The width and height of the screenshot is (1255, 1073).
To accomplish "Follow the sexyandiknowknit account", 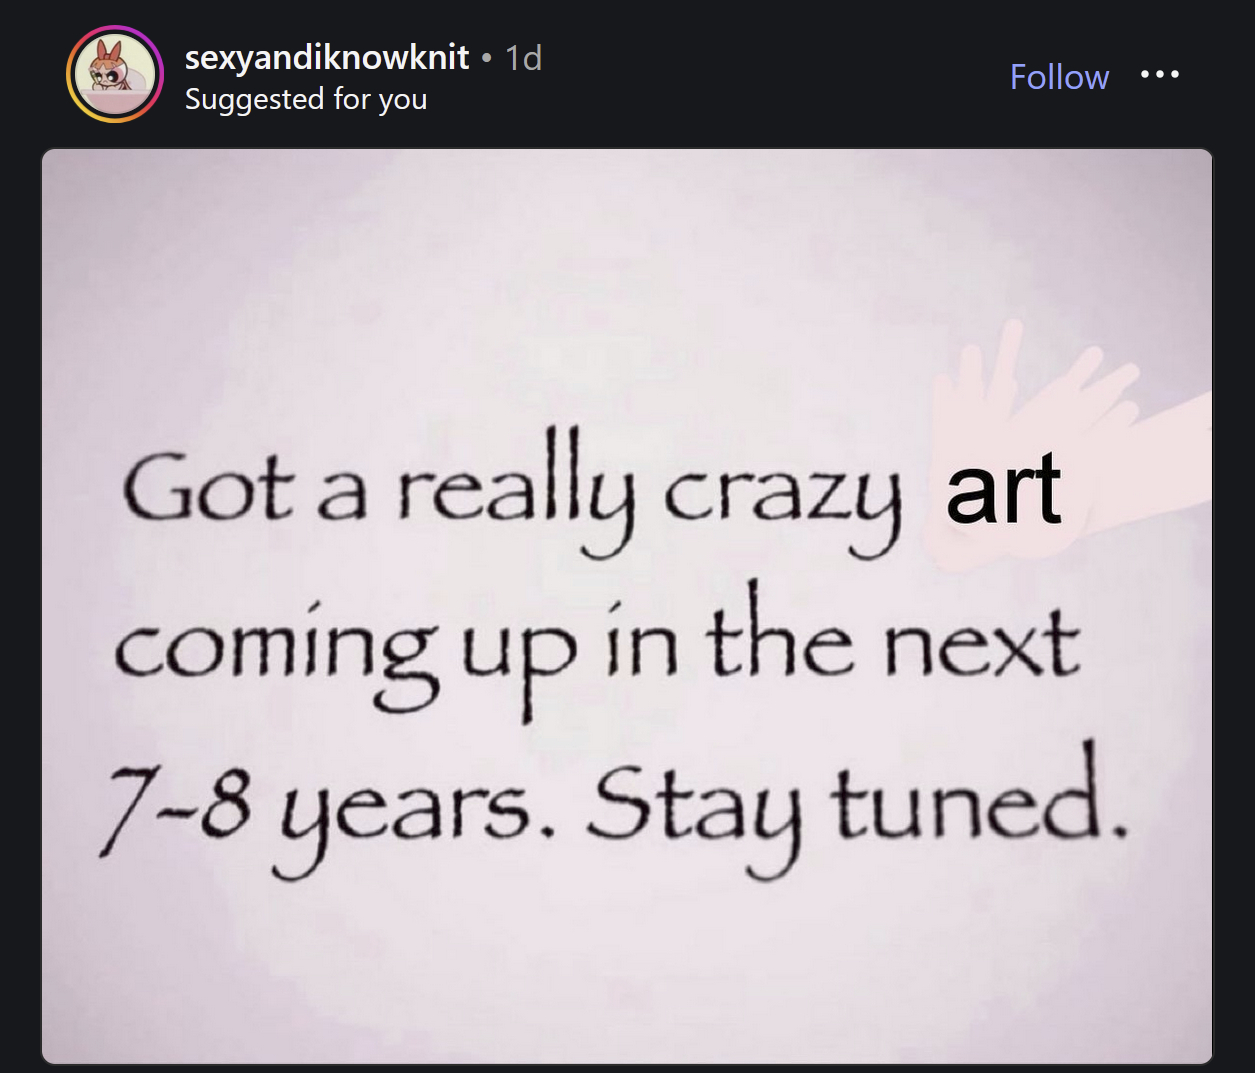I will [x=1059, y=77].
